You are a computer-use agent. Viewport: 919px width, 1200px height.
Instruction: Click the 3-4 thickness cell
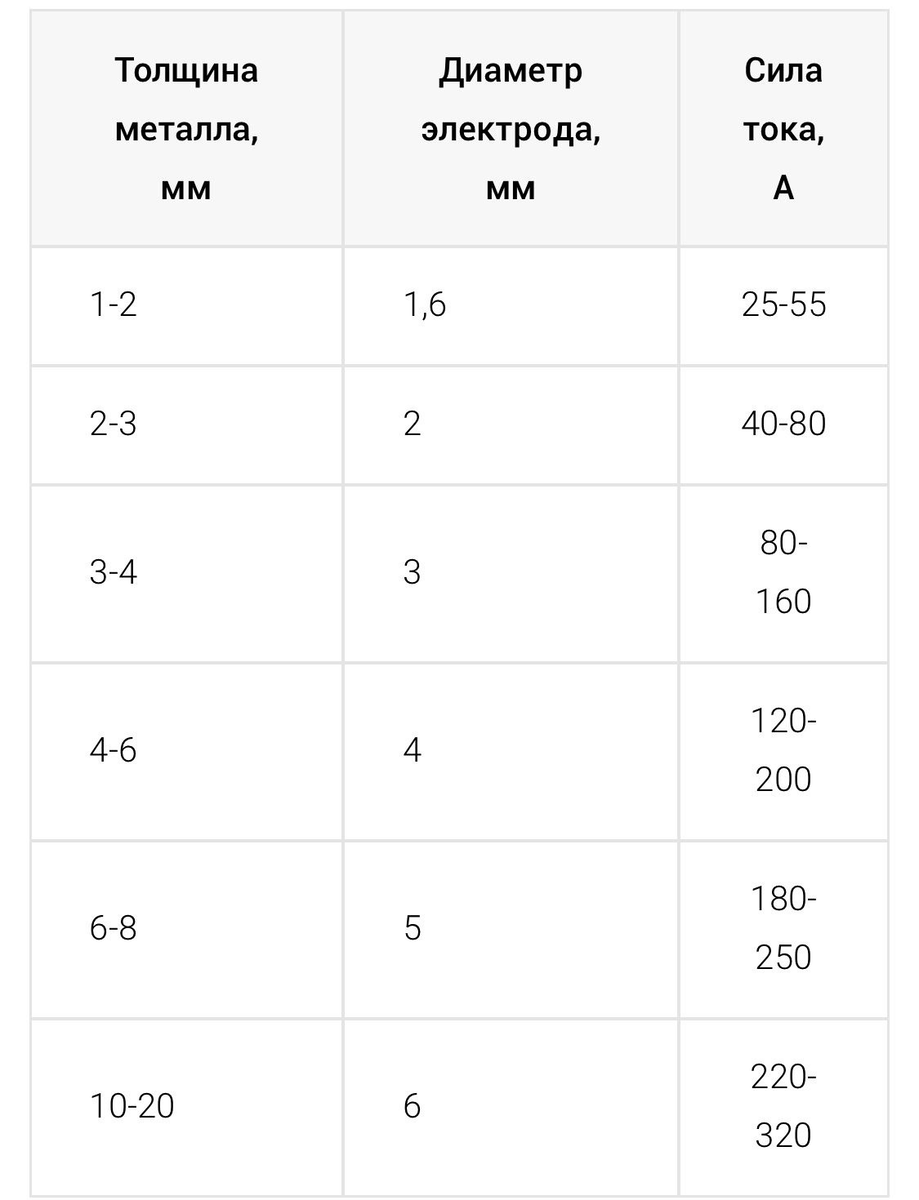[x=186, y=574]
